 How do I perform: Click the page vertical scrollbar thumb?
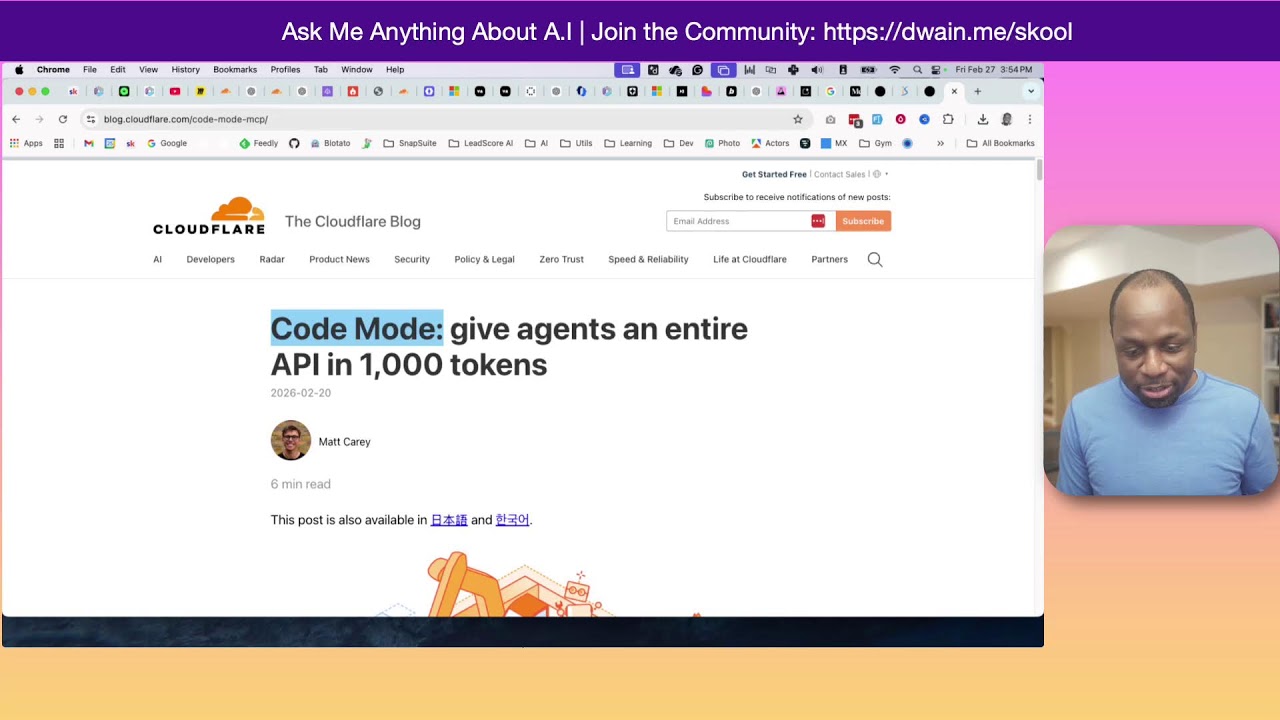(1039, 170)
